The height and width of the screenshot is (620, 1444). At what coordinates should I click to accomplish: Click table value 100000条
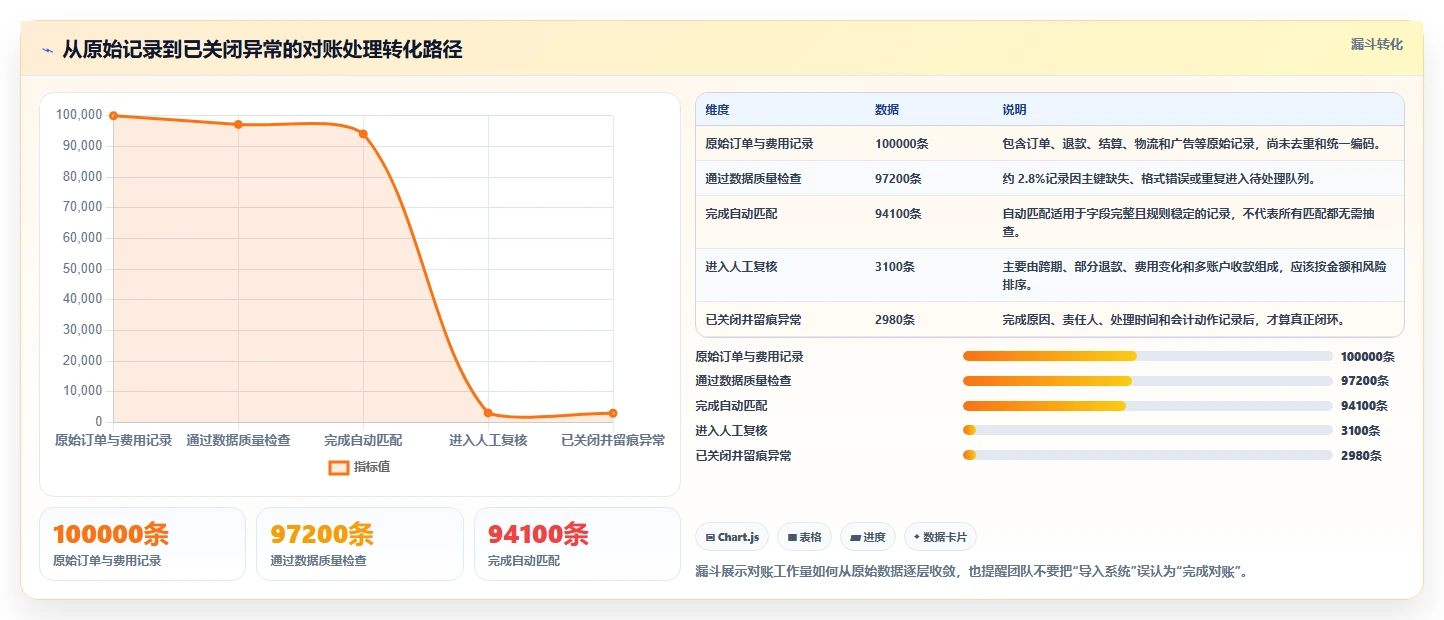pyautogui.click(x=901, y=144)
